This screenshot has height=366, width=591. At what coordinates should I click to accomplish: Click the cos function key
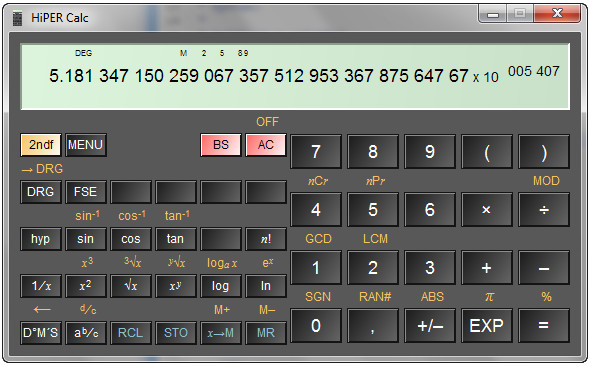click(x=131, y=239)
